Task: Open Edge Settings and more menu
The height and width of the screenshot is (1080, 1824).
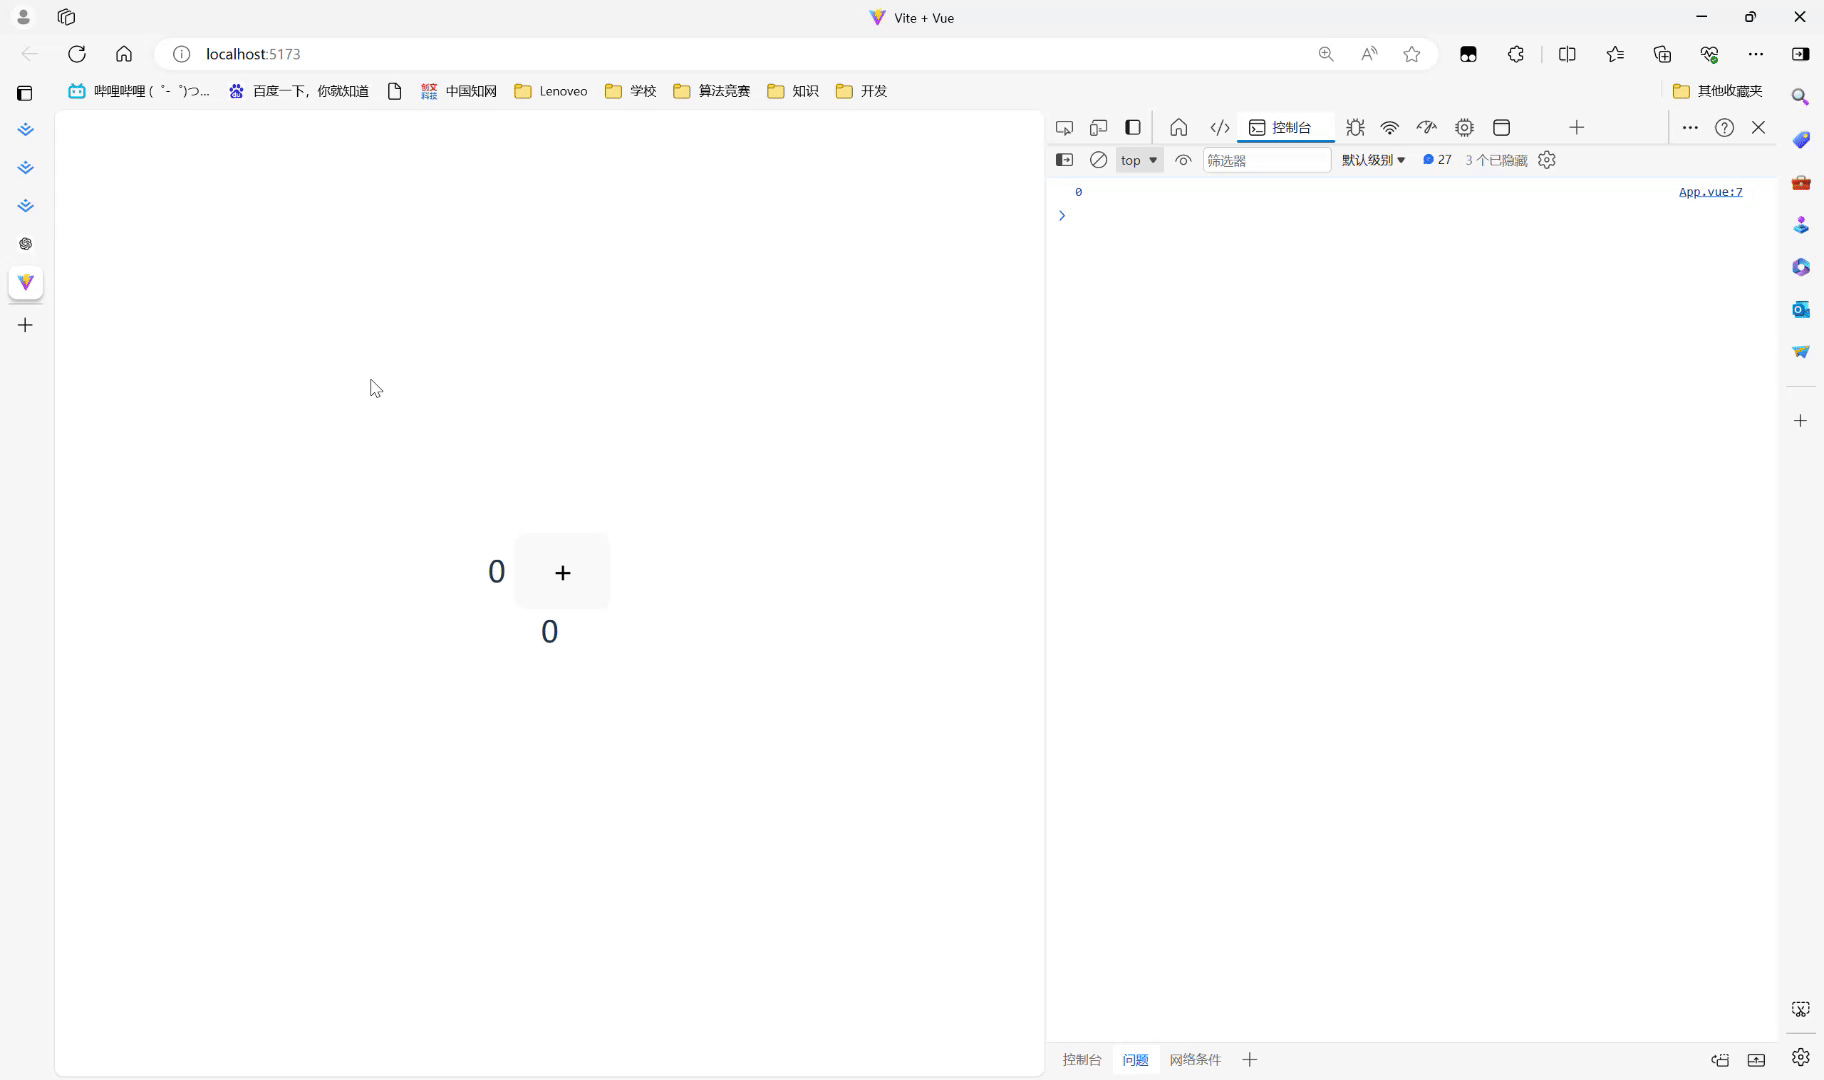Action: click(1756, 54)
